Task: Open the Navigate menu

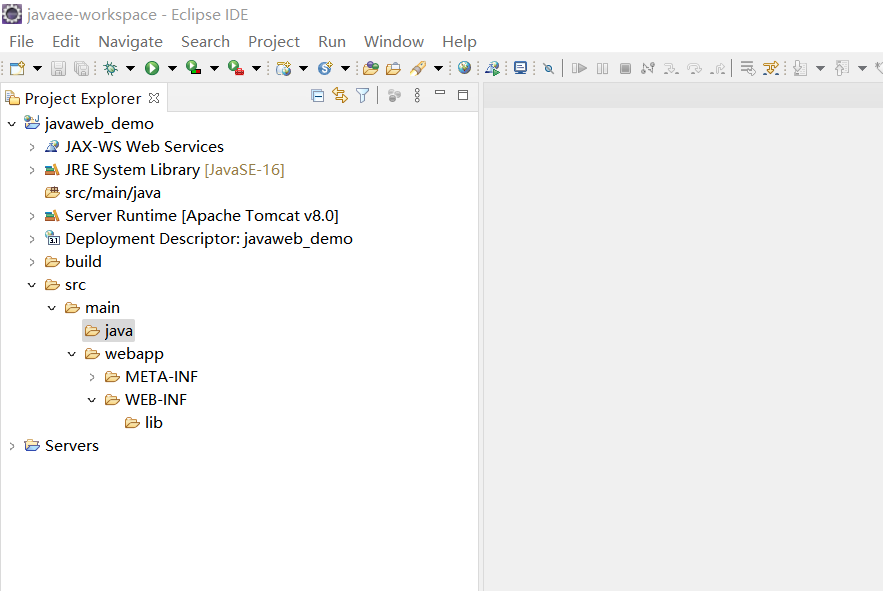Action: tap(130, 42)
